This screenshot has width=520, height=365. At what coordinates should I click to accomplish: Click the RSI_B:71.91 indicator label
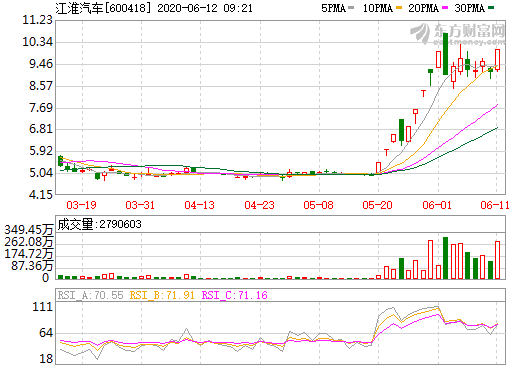coord(162,295)
